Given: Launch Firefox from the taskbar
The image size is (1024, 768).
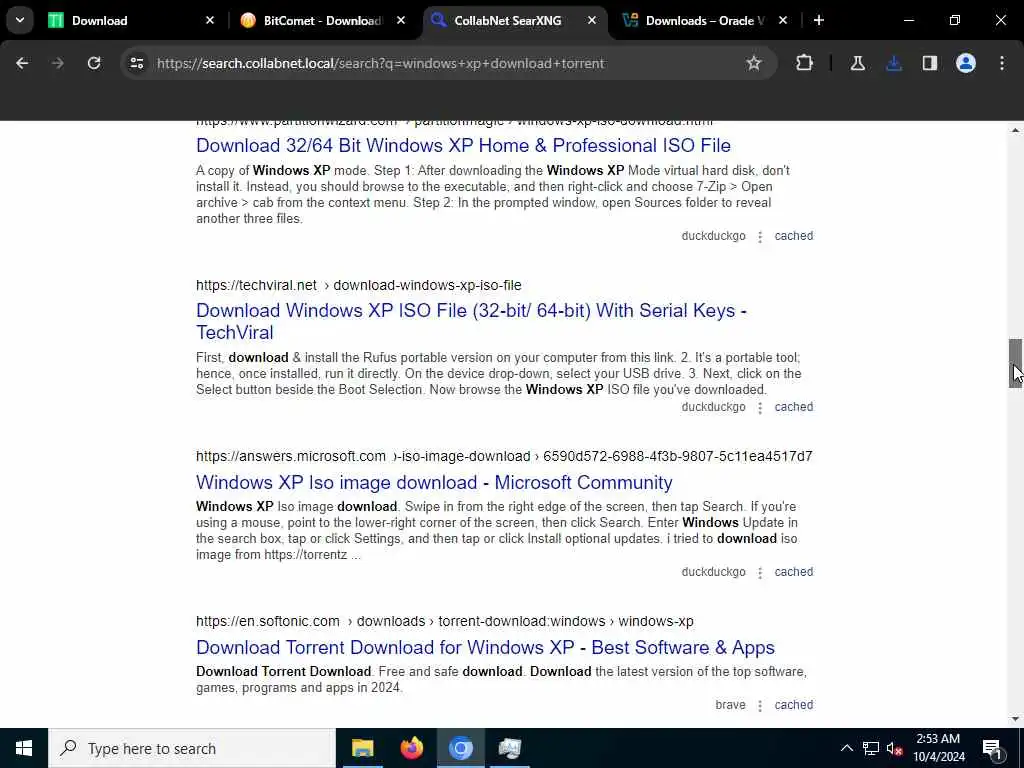Looking at the screenshot, I should [x=411, y=748].
